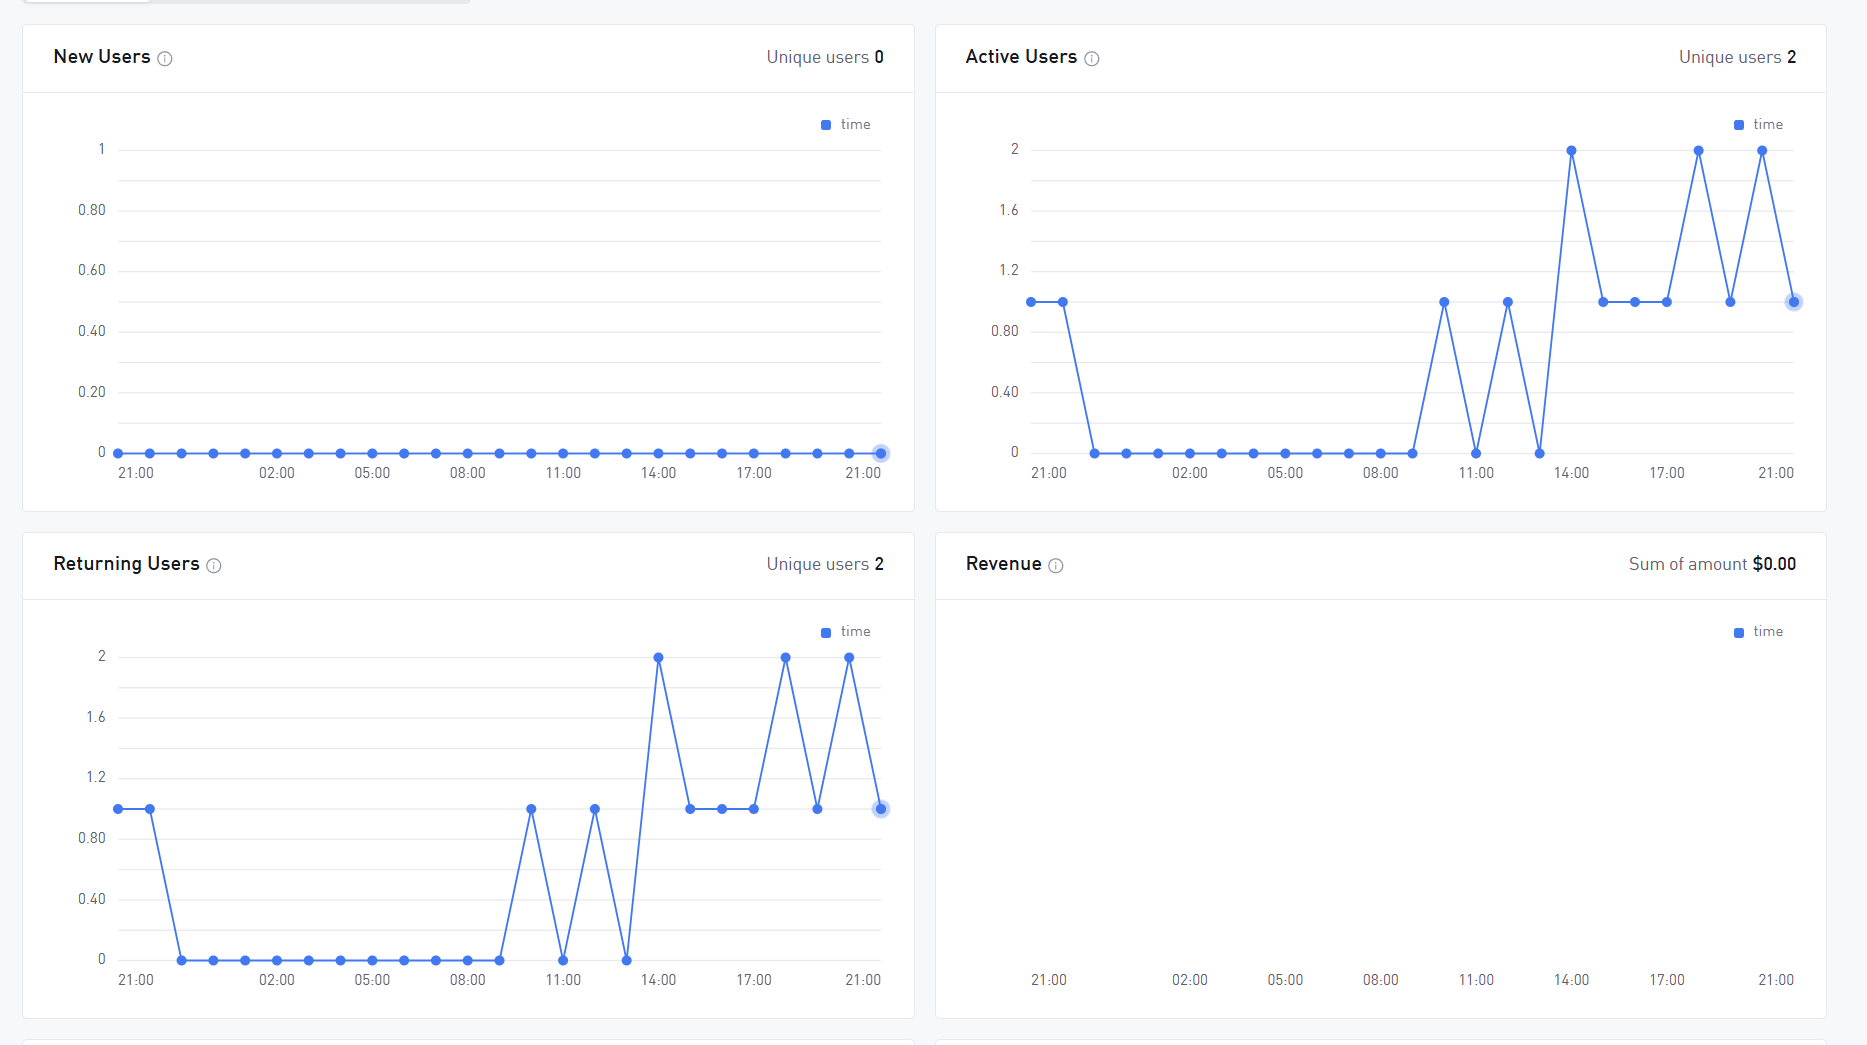Click "Sum of amount $0.00" in Revenue card
The height and width of the screenshot is (1045, 1867).
coord(1712,564)
